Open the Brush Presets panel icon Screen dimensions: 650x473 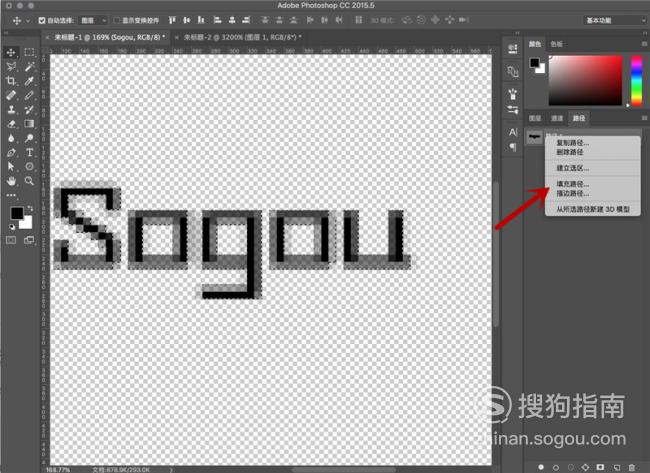pyautogui.click(x=513, y=94)
